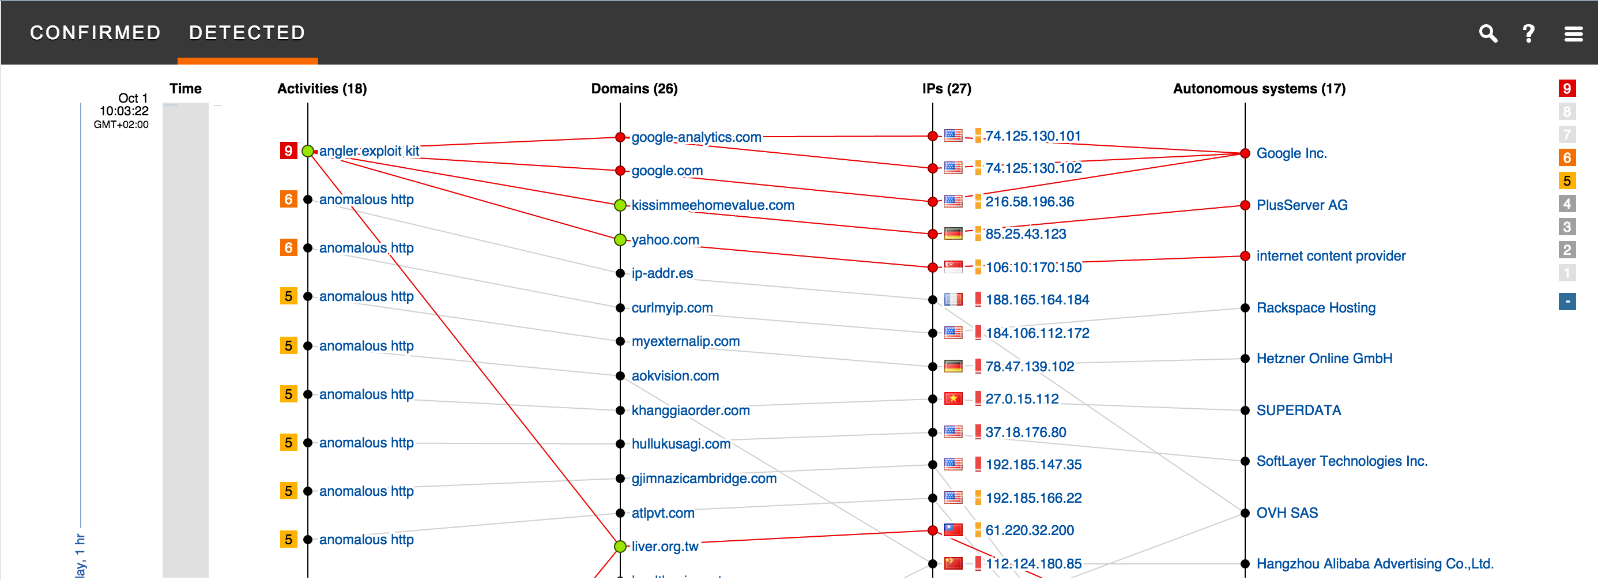Click the German flag beside 85.25.43.123

click(x=953, y=234)
